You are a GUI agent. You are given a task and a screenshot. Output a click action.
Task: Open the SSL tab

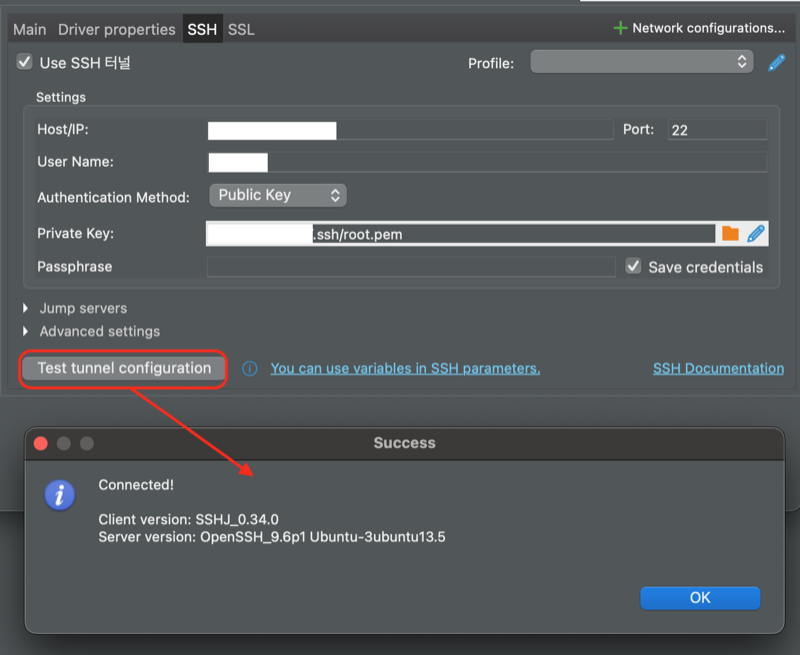pos(241,30)
